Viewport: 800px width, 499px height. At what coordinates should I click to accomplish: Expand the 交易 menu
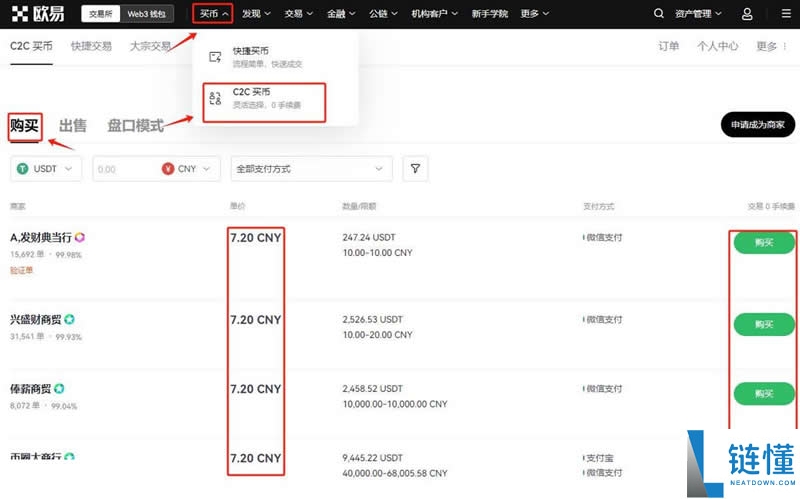(x=298, y=14)
